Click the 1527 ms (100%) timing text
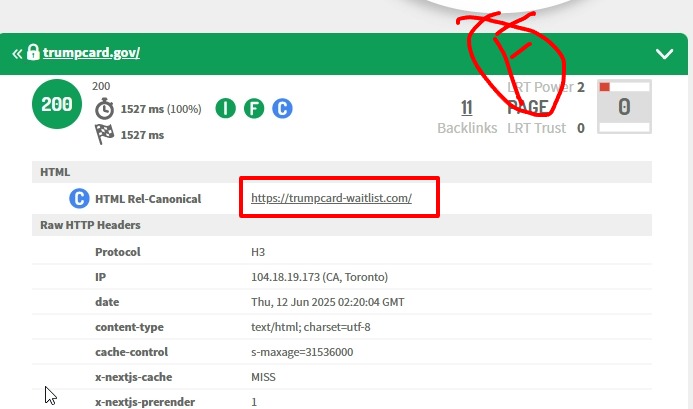Screen dimensions: 693x409 pyautogui.click(x=161, y=109)
